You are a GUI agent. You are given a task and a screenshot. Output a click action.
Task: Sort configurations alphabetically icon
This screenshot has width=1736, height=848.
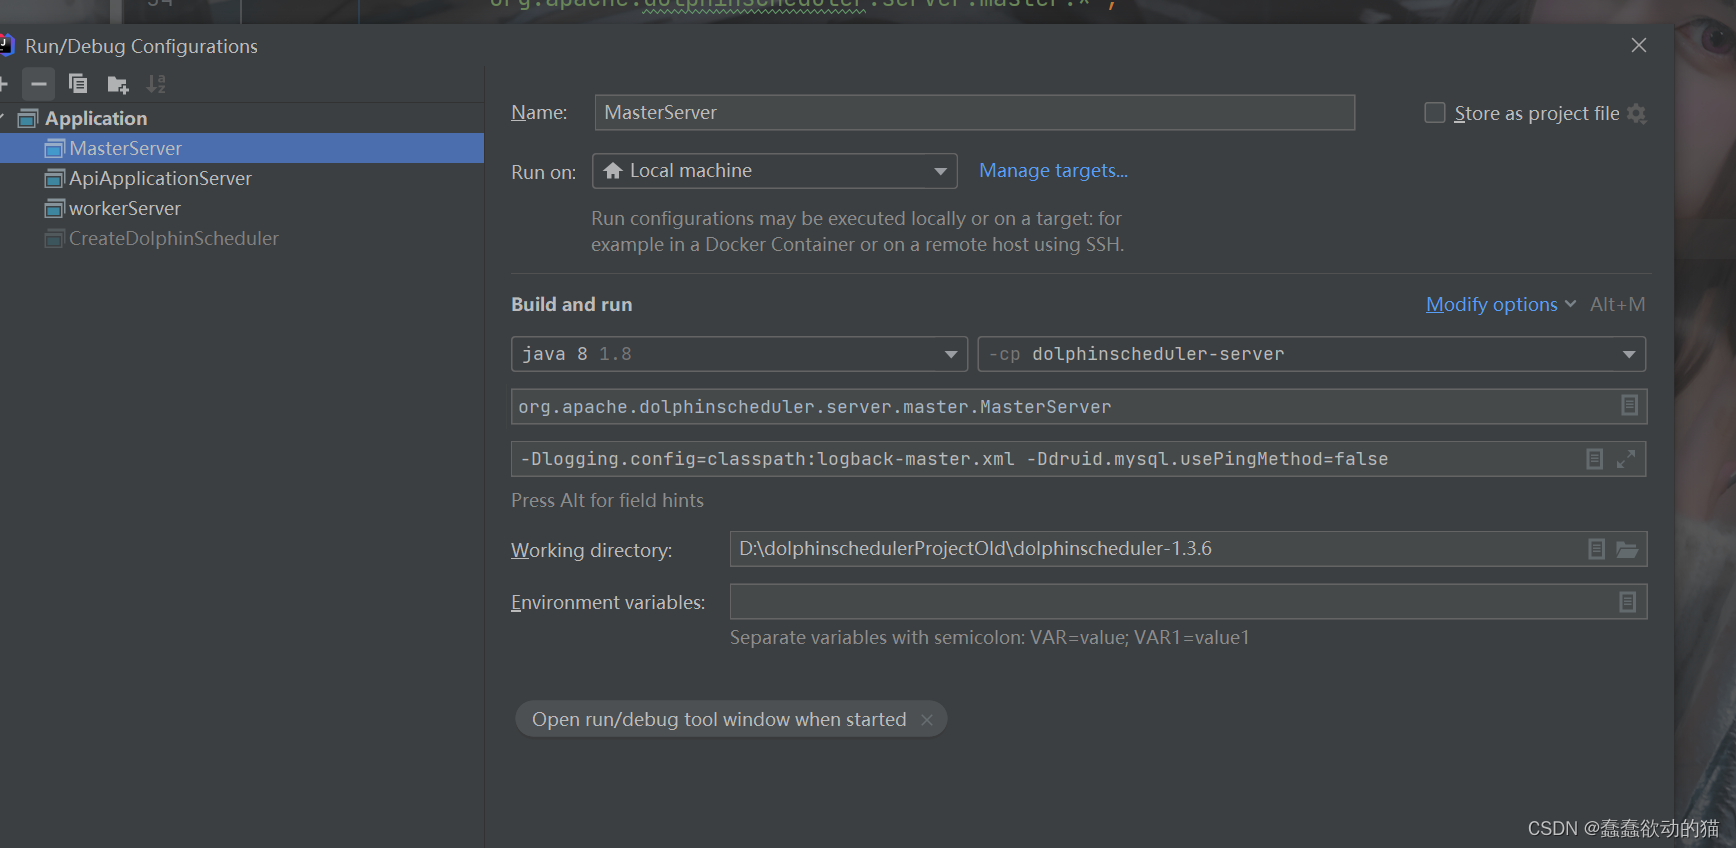point(157,85)
